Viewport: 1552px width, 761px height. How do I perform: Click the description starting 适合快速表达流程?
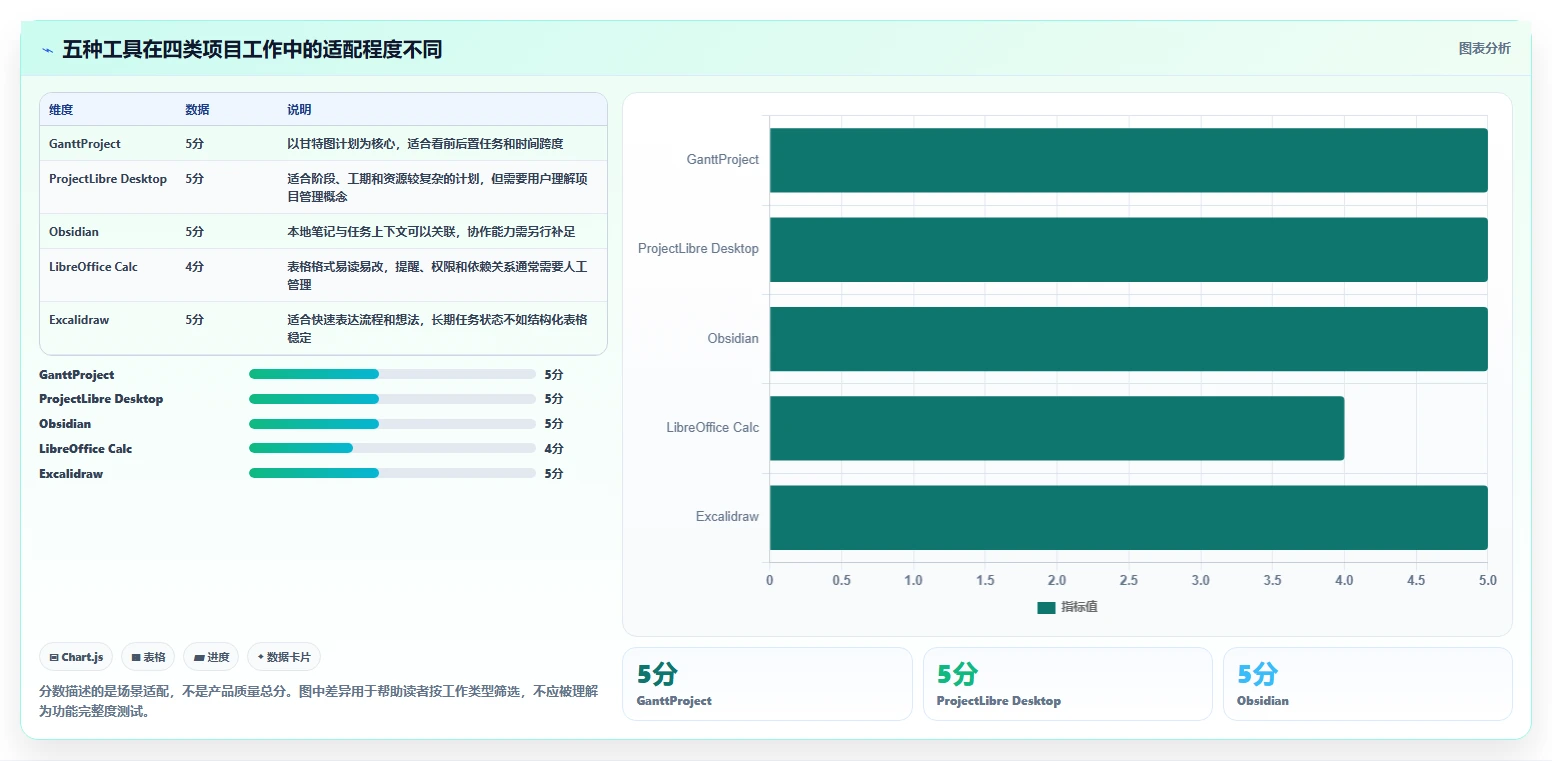coord(437,329)
